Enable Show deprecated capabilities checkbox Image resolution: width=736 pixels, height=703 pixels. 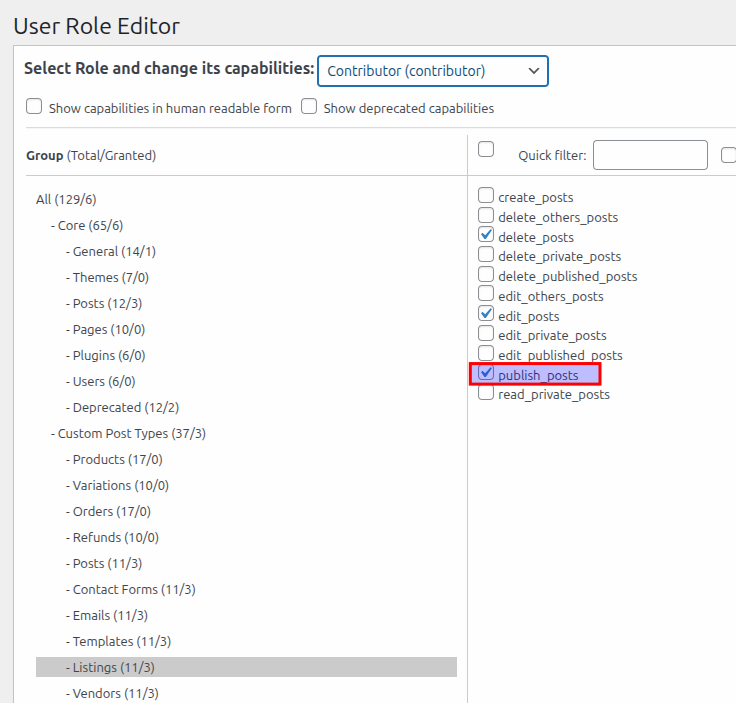(310, 107)
